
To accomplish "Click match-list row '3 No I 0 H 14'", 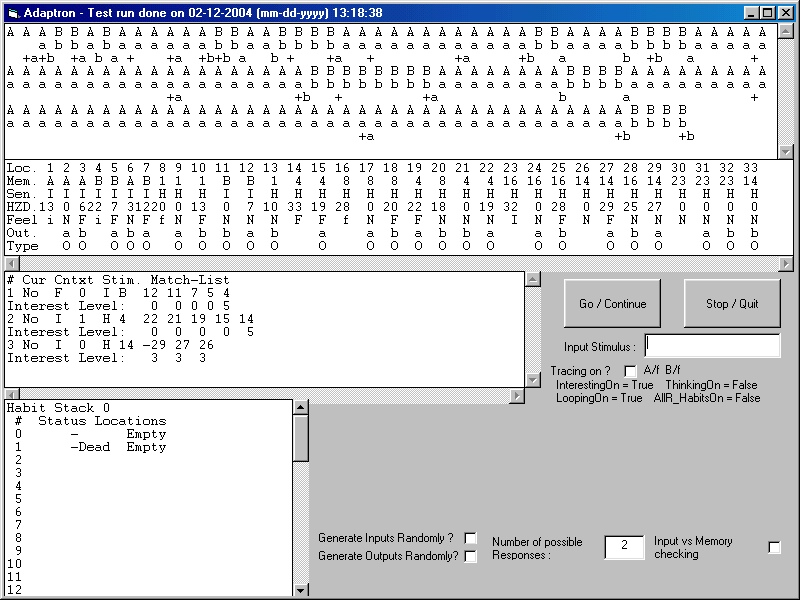I will click(110, 345).
